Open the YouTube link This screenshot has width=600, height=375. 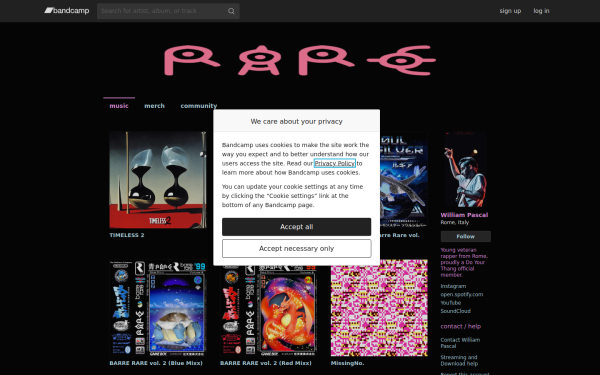(x=450, y=303)
